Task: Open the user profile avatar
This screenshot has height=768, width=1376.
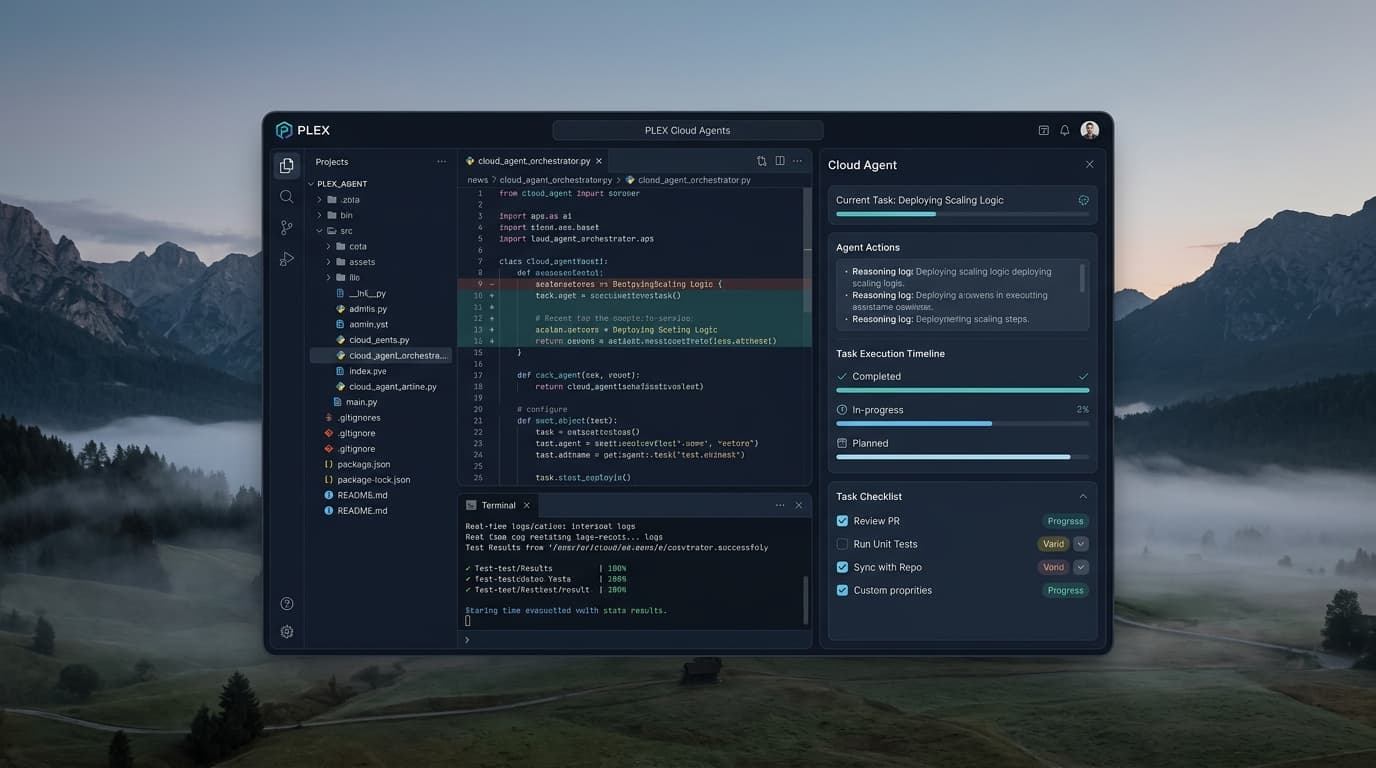Action: coord(1090,130)
